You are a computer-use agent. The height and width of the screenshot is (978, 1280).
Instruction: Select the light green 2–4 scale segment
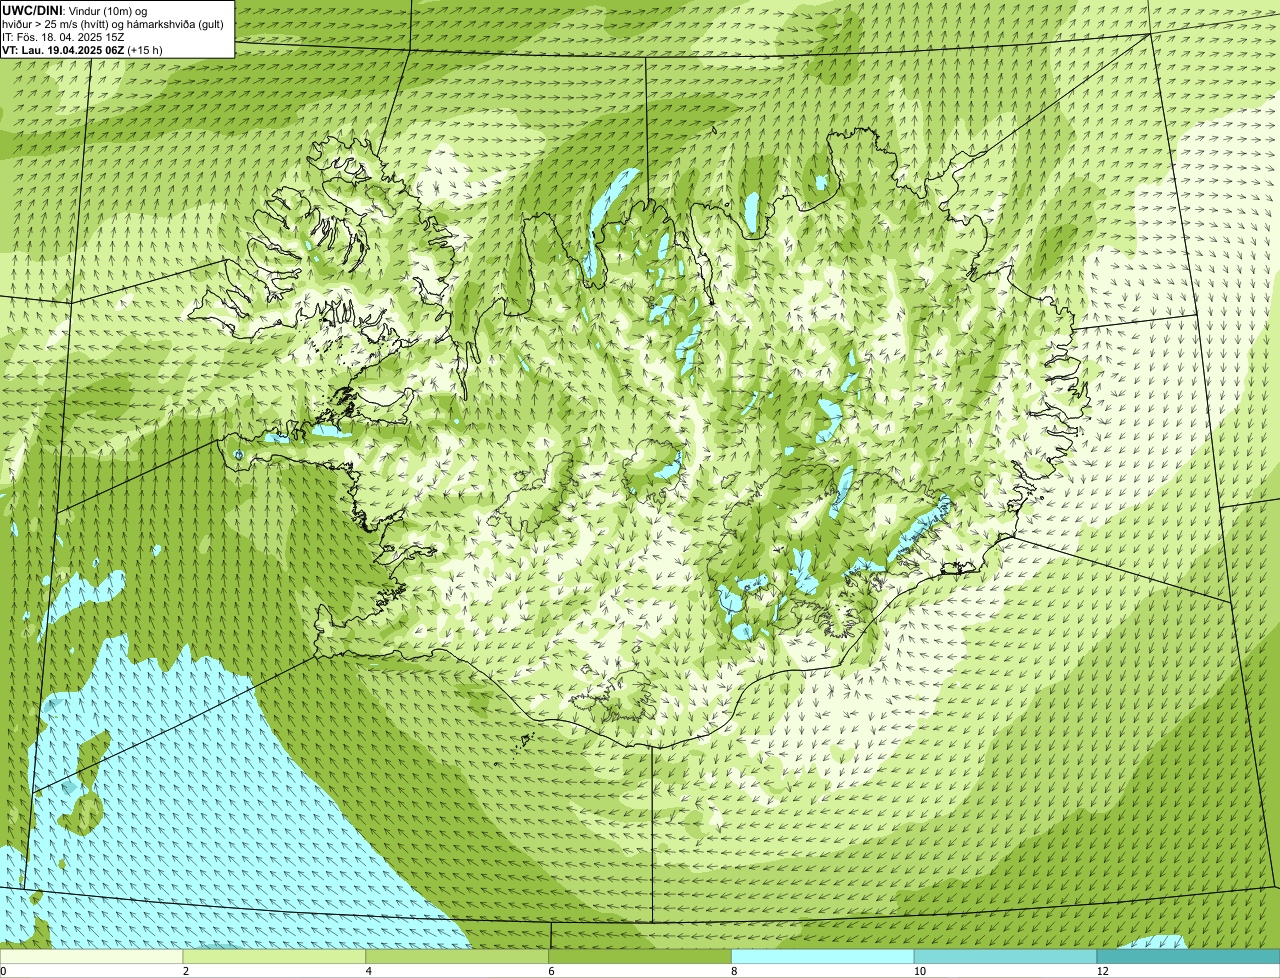point(275,957)
